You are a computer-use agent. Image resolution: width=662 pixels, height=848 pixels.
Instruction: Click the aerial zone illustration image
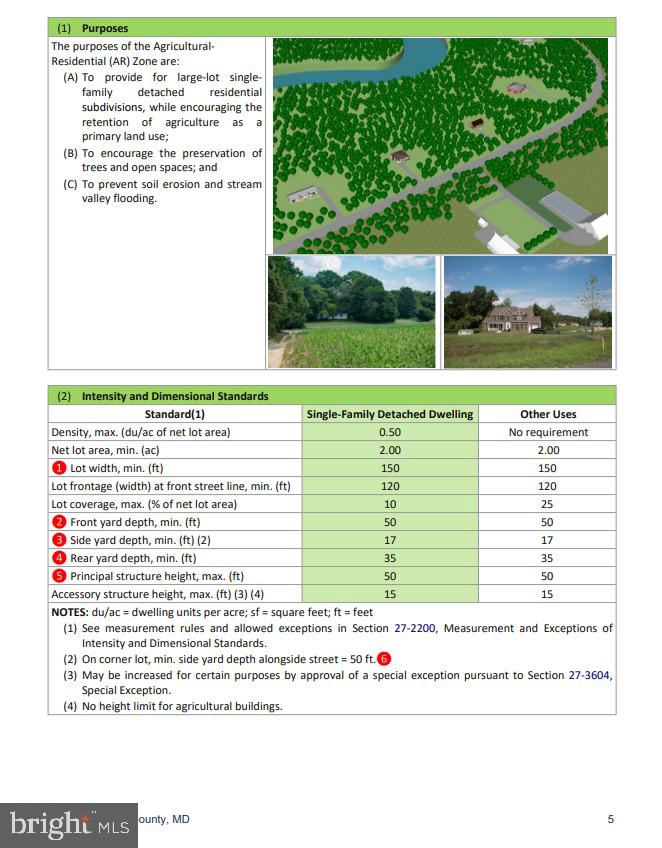(x=440, y=145)
